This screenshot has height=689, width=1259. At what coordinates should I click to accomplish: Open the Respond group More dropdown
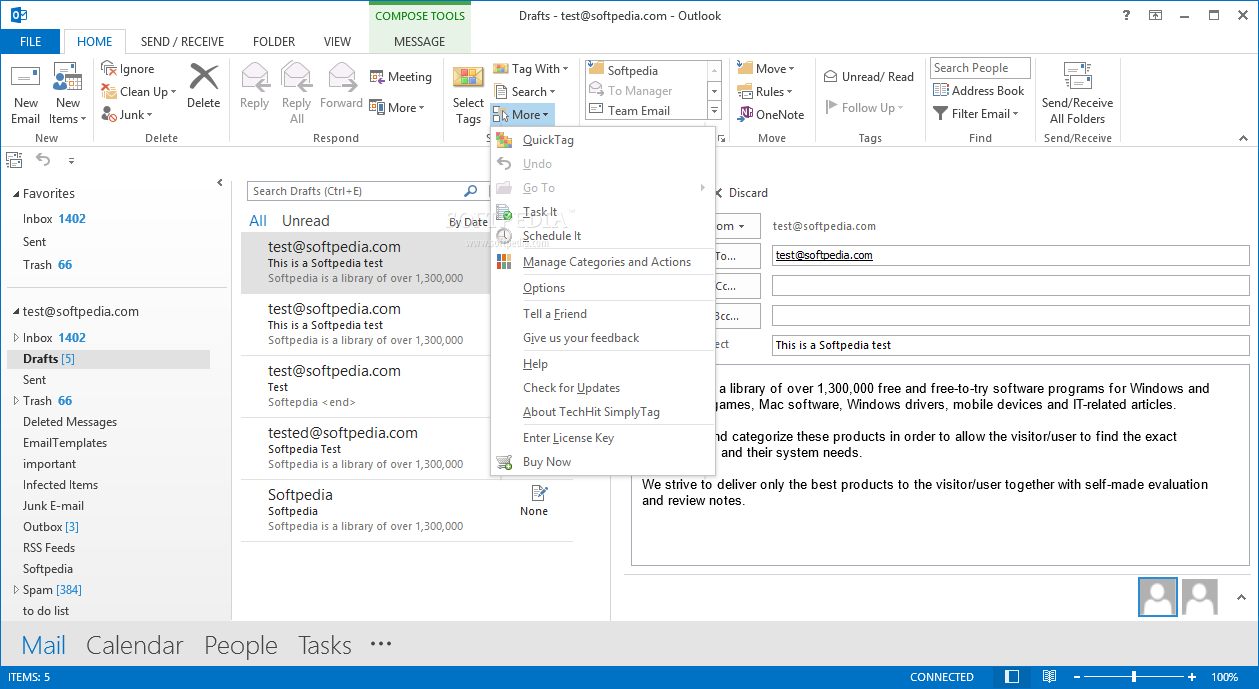[x=398, y=108]
